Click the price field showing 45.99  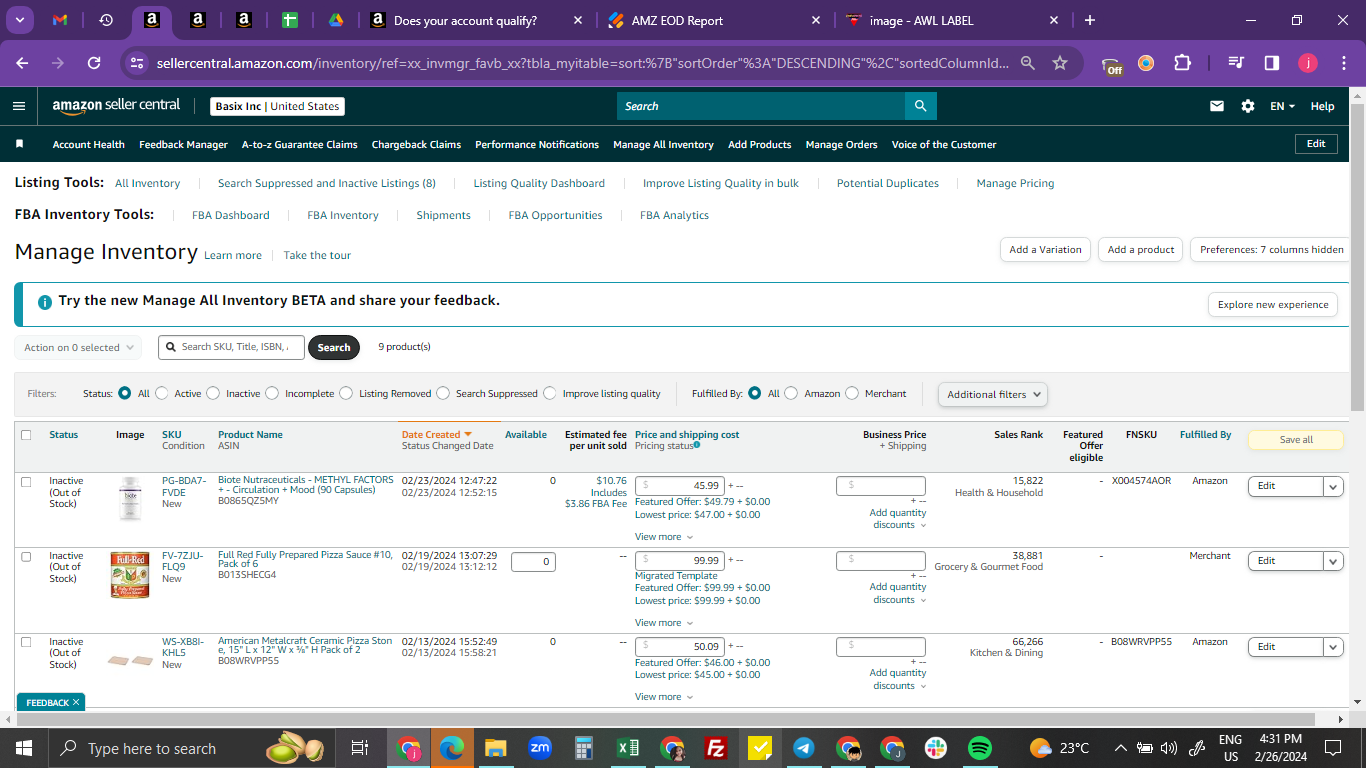680,486
